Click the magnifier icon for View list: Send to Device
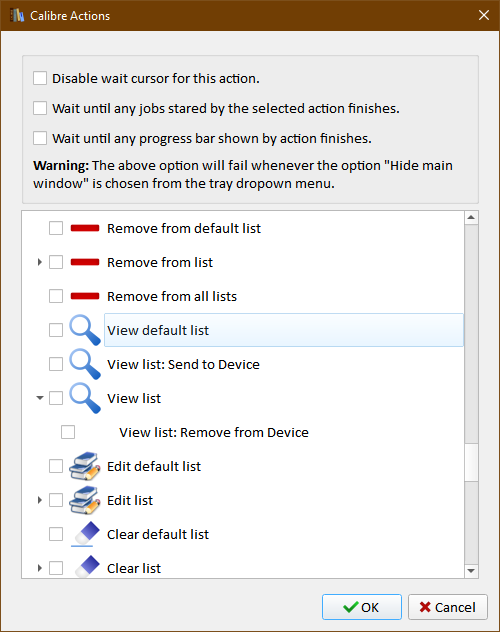 click(85, 364)
